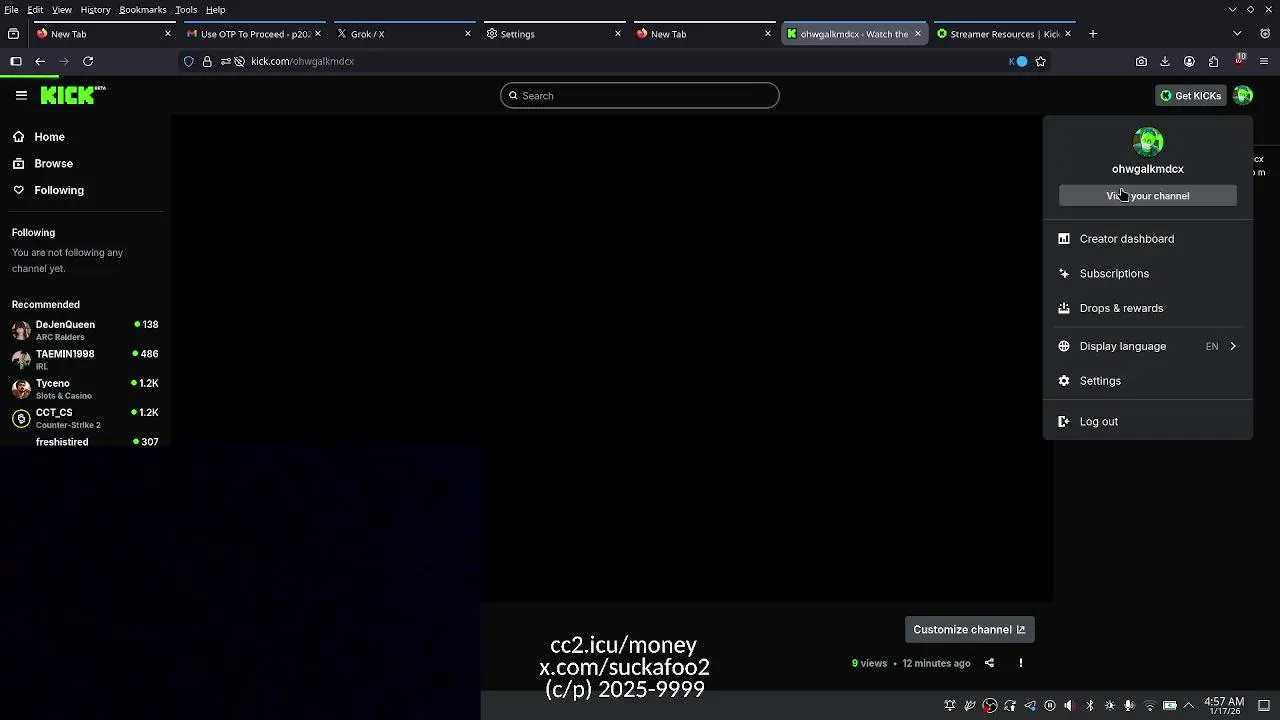This screenshot has width=1280, height=720.
Task: Click the Get KICKs button
Action: 1190,95
